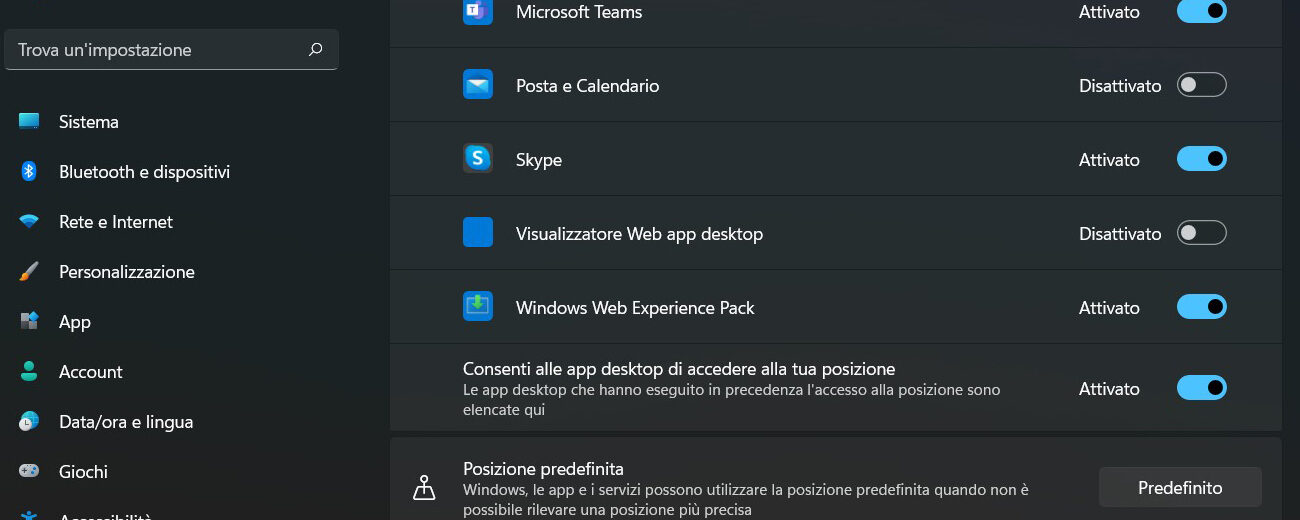Click the Posta e Calendario mail icon
Screen dimensions: 1300x520
click(478, 85)
